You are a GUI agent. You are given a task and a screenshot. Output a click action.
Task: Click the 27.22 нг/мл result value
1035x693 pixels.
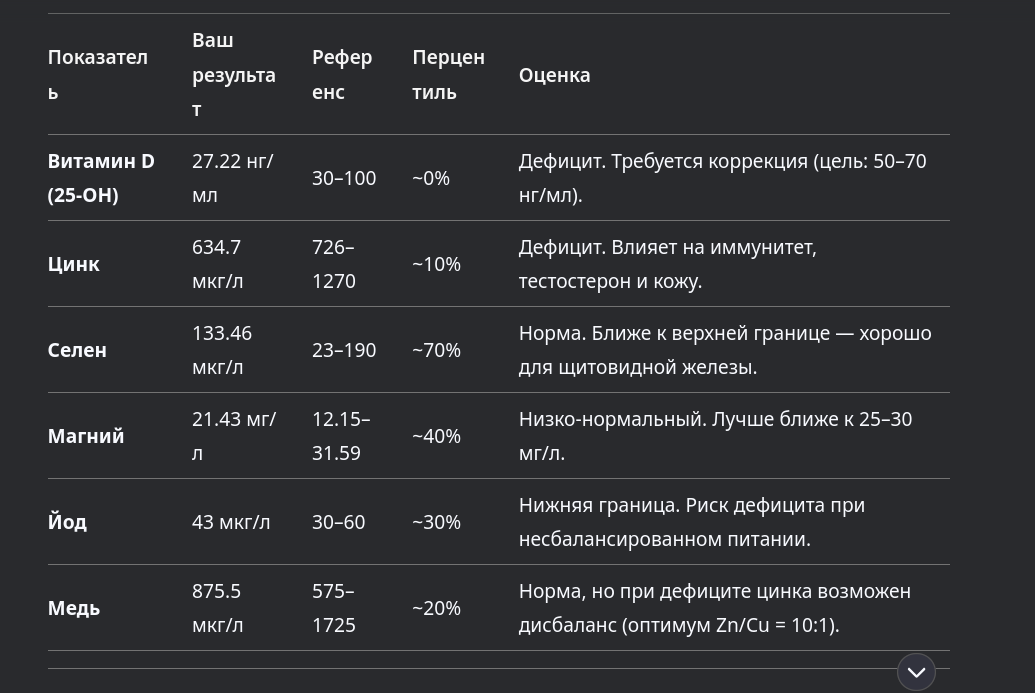pyautogui.click(x=232, y=178)
